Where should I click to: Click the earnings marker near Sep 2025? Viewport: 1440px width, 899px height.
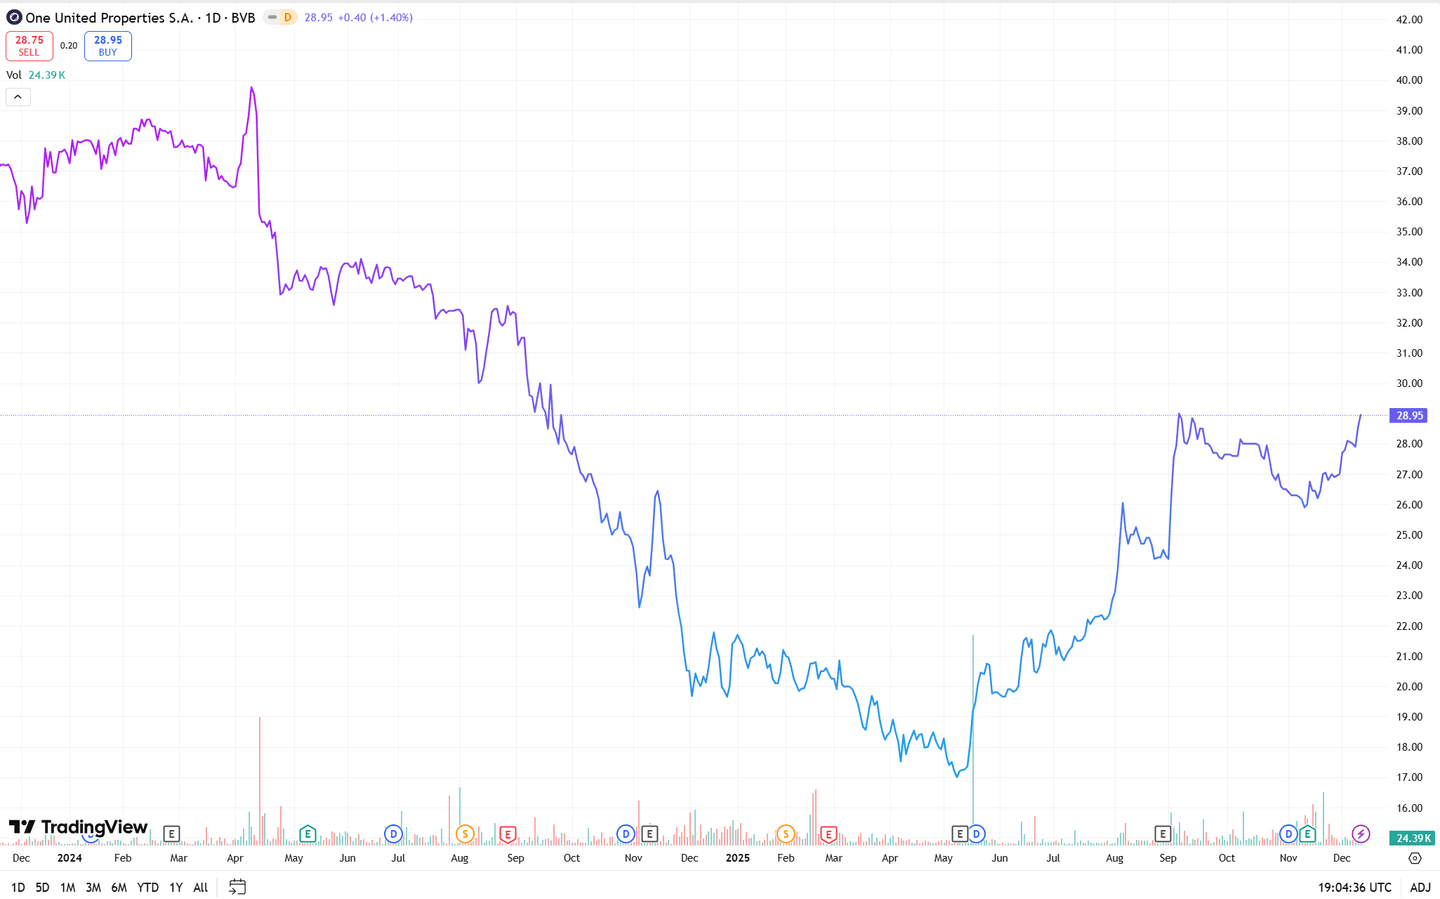[x=1162, y=834]
